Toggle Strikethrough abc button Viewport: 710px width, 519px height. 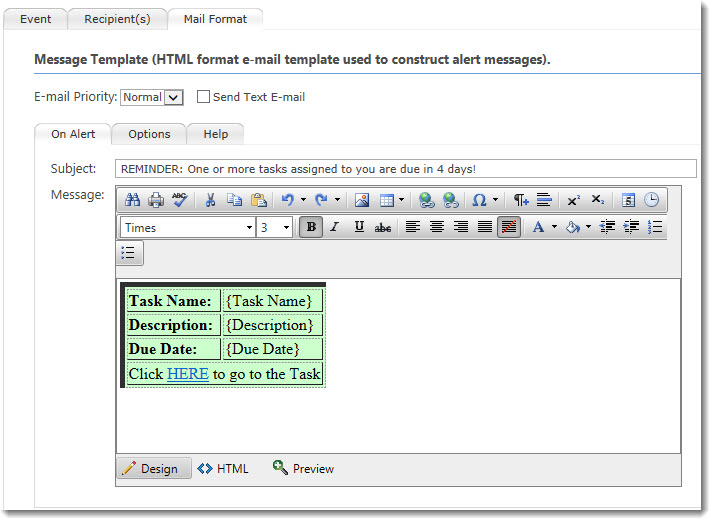point(383,227)
